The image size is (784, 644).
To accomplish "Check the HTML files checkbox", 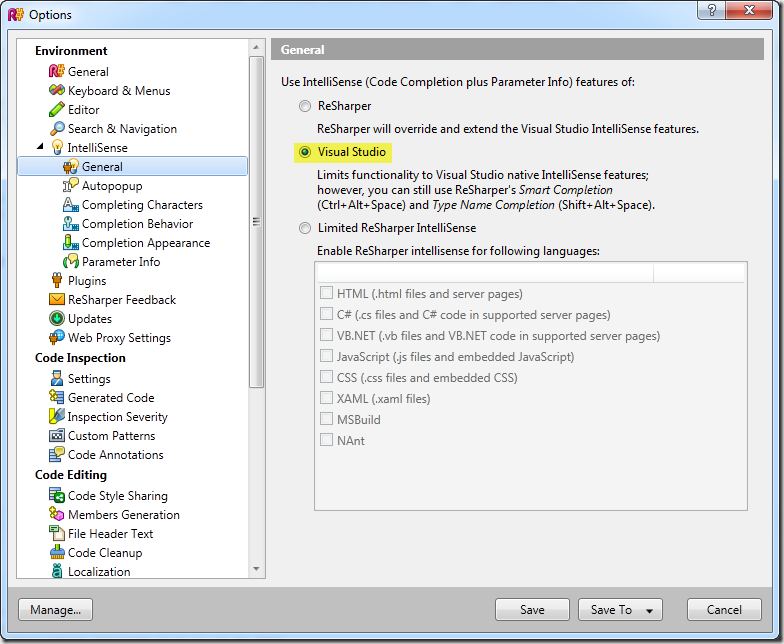I will (326, 292).
